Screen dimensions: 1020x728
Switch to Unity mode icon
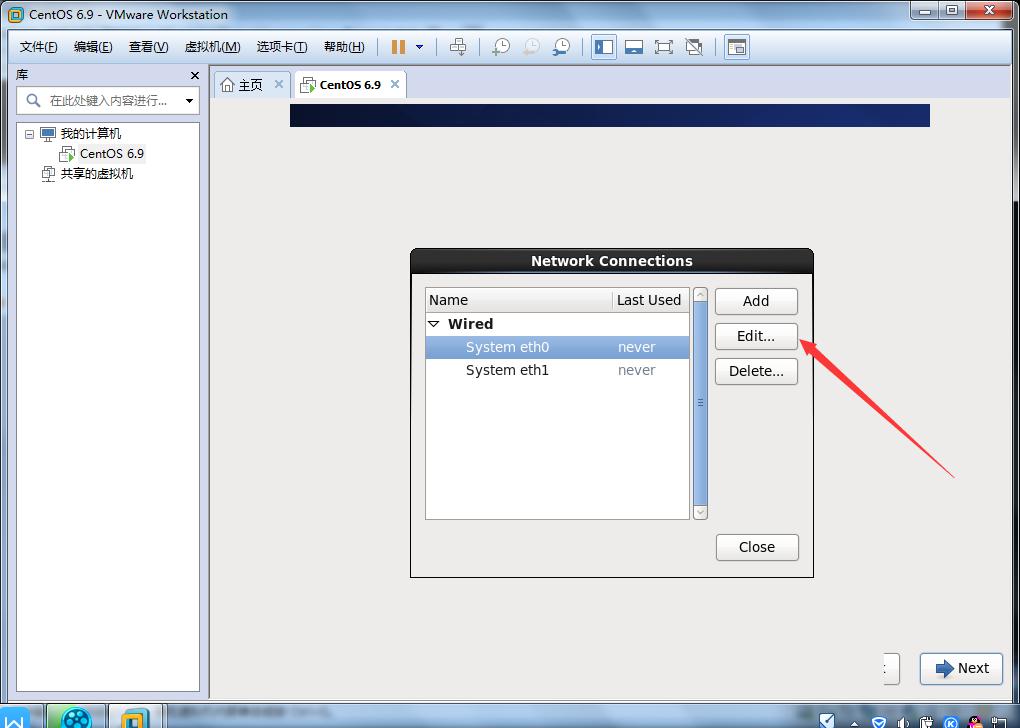tap(694, 47)
